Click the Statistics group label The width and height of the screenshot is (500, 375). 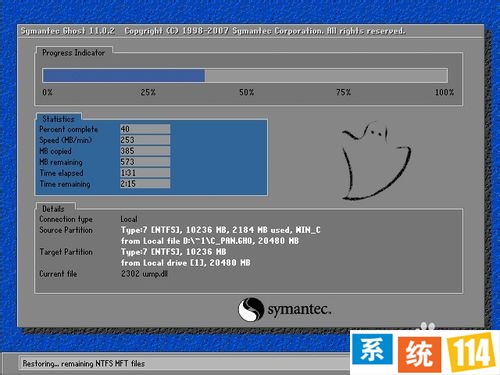pyautogui.click(x=58, y=119)
